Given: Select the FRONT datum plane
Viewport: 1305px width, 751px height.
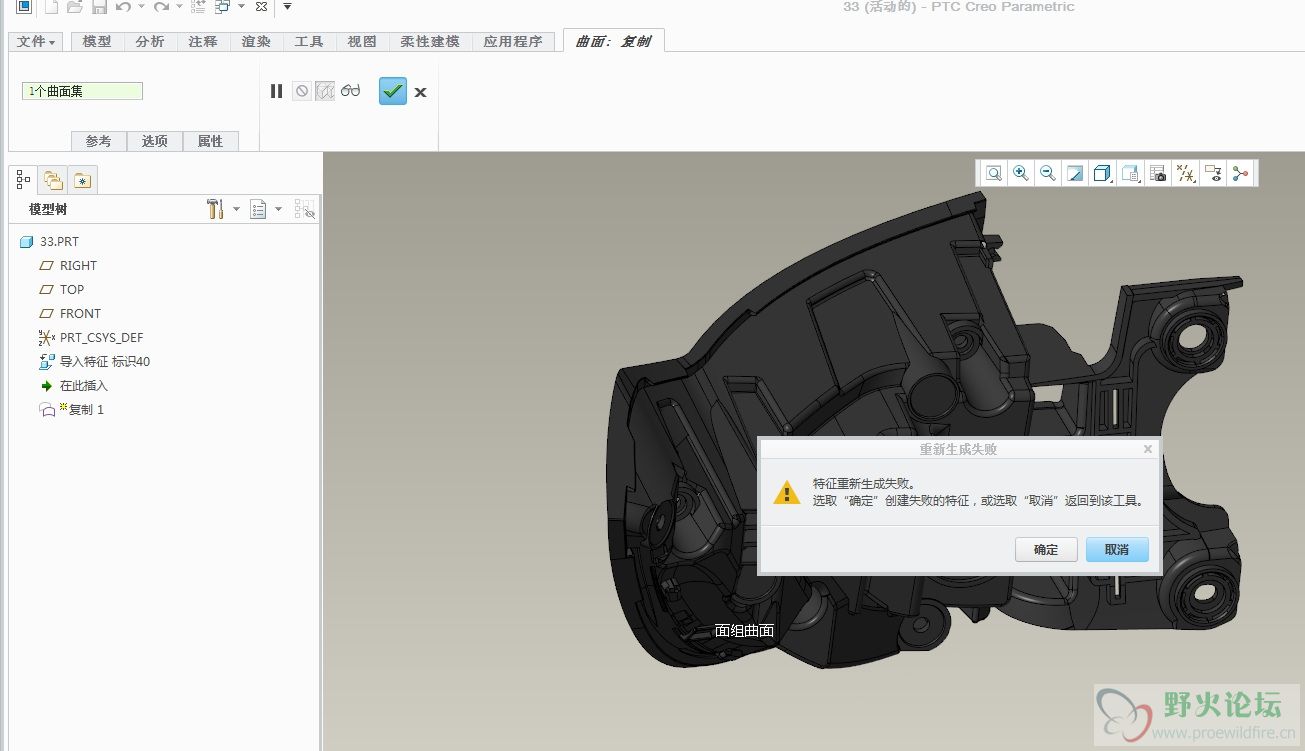Looking at the screenshot, I should (70, 314).
